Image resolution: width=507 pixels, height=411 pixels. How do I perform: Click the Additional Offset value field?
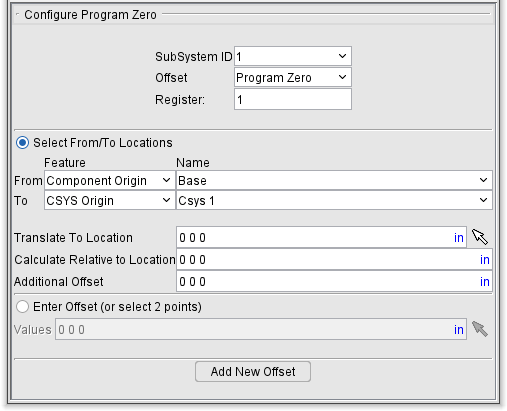(x=334, y=281)
